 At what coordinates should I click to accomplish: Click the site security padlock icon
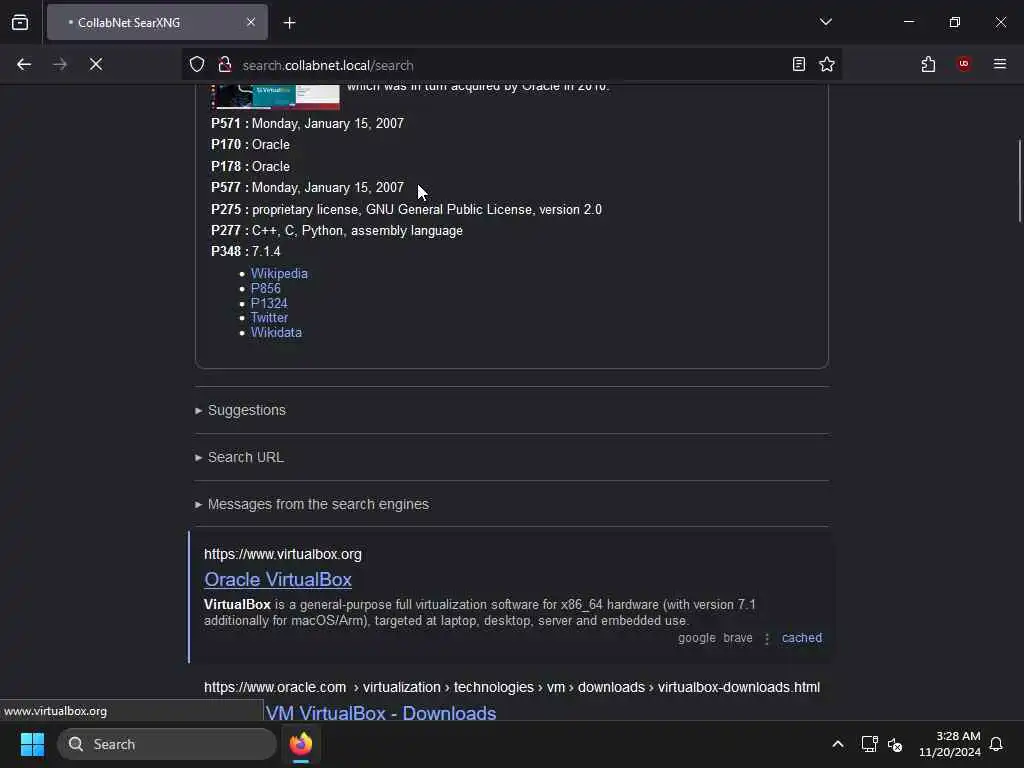click(225, 64)
